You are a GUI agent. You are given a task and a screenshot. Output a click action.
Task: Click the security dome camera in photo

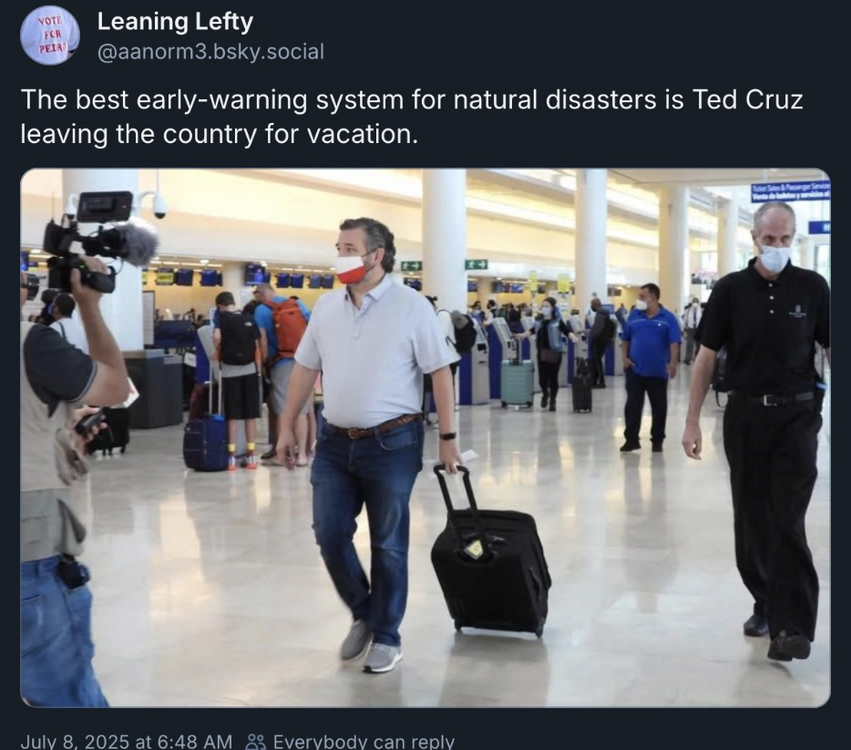(x=158, y=207)
